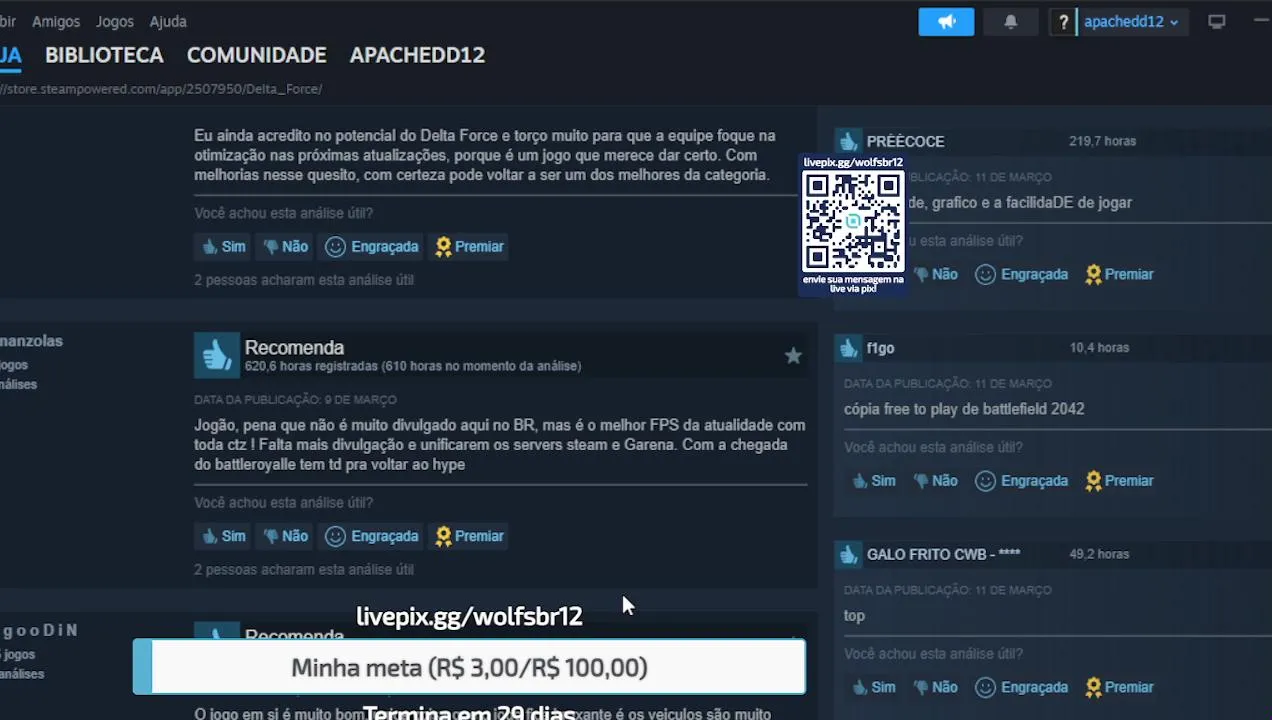Viewport: 1272px width, 720px height.
Task: Vote Sim on the GALO FRITO CWB review
Action: point(873,687)
